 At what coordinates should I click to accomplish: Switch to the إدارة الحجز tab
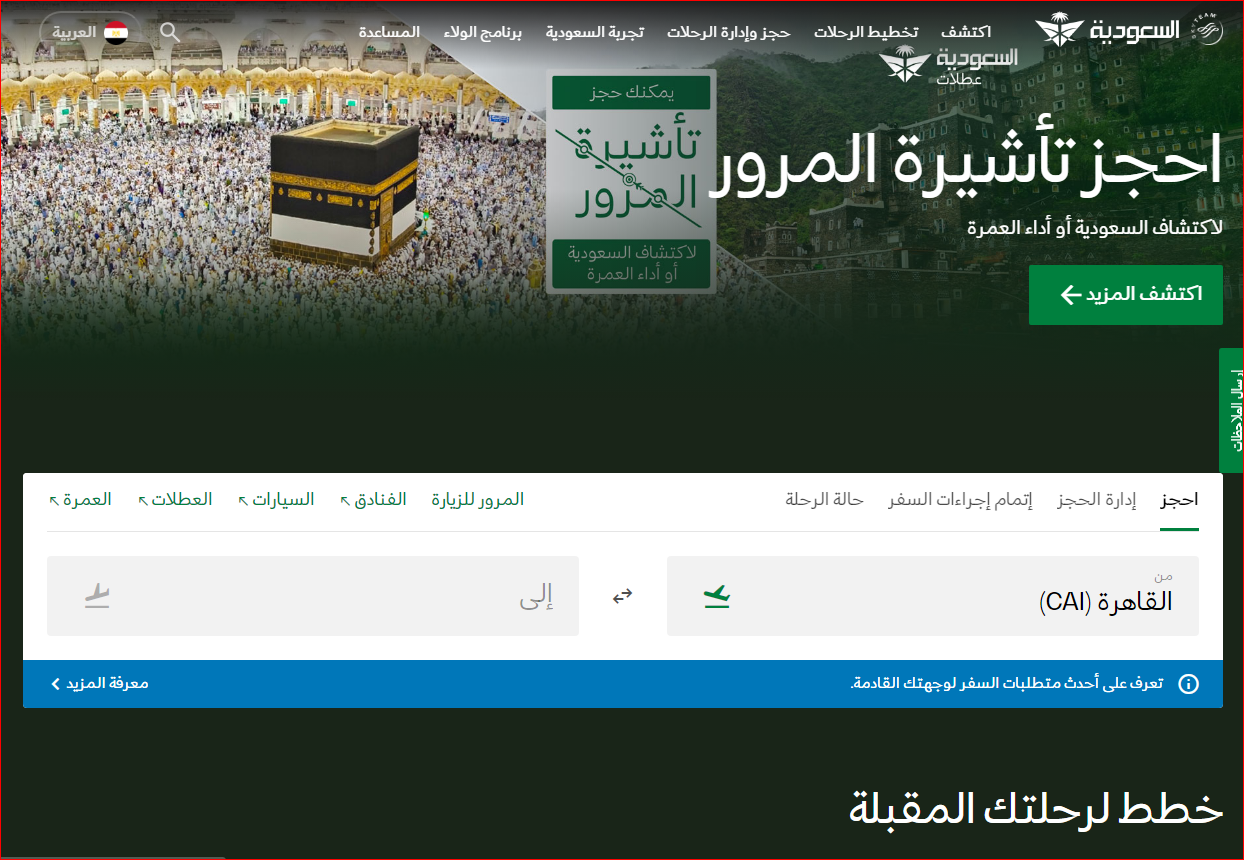click(1097, 499)
